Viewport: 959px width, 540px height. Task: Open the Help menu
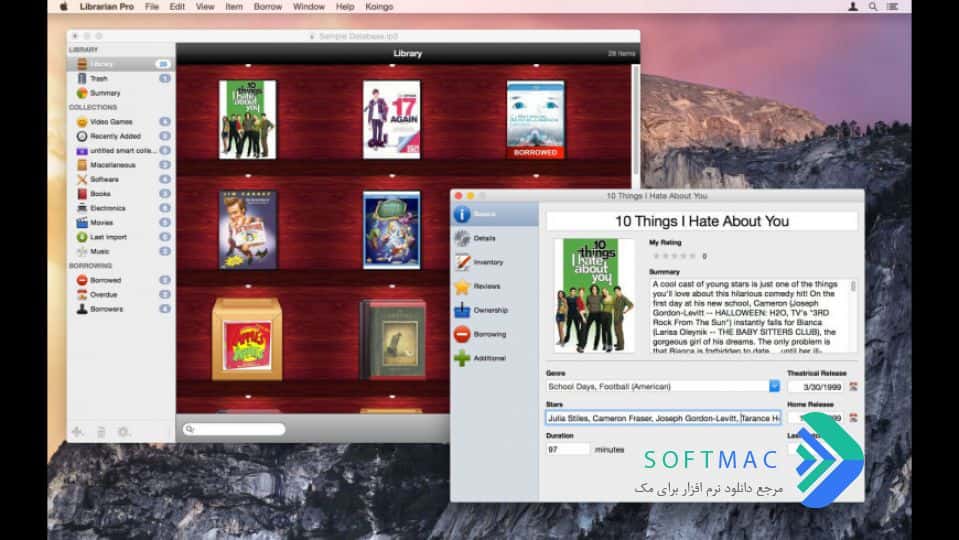(x=345, y=7)
